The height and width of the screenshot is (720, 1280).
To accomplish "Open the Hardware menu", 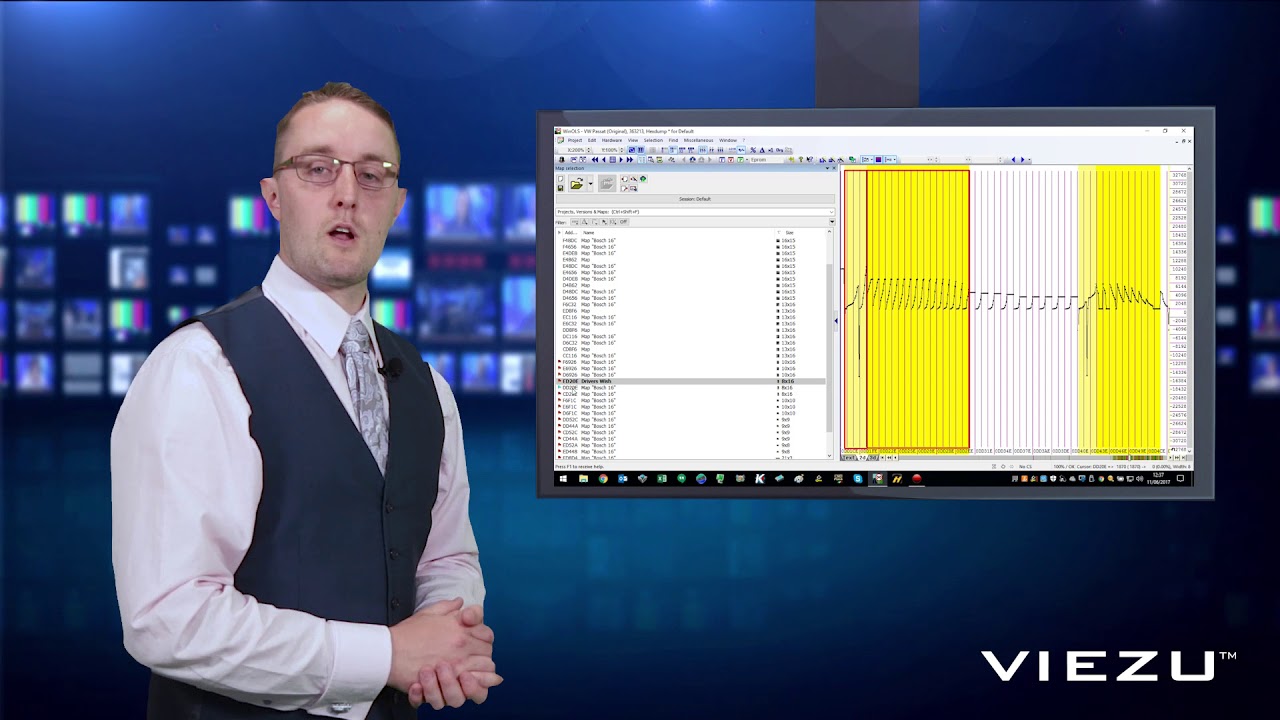I will 612,140.
